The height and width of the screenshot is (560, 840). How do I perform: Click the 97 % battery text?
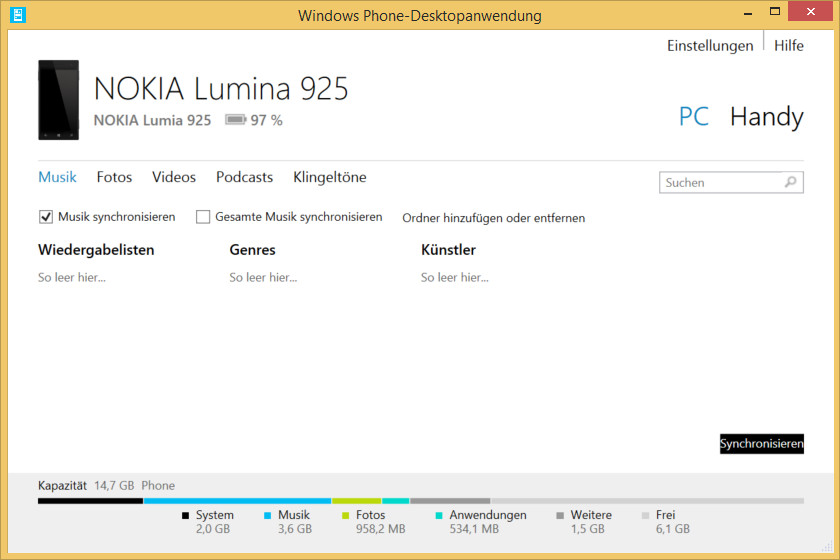pos(266,120)
